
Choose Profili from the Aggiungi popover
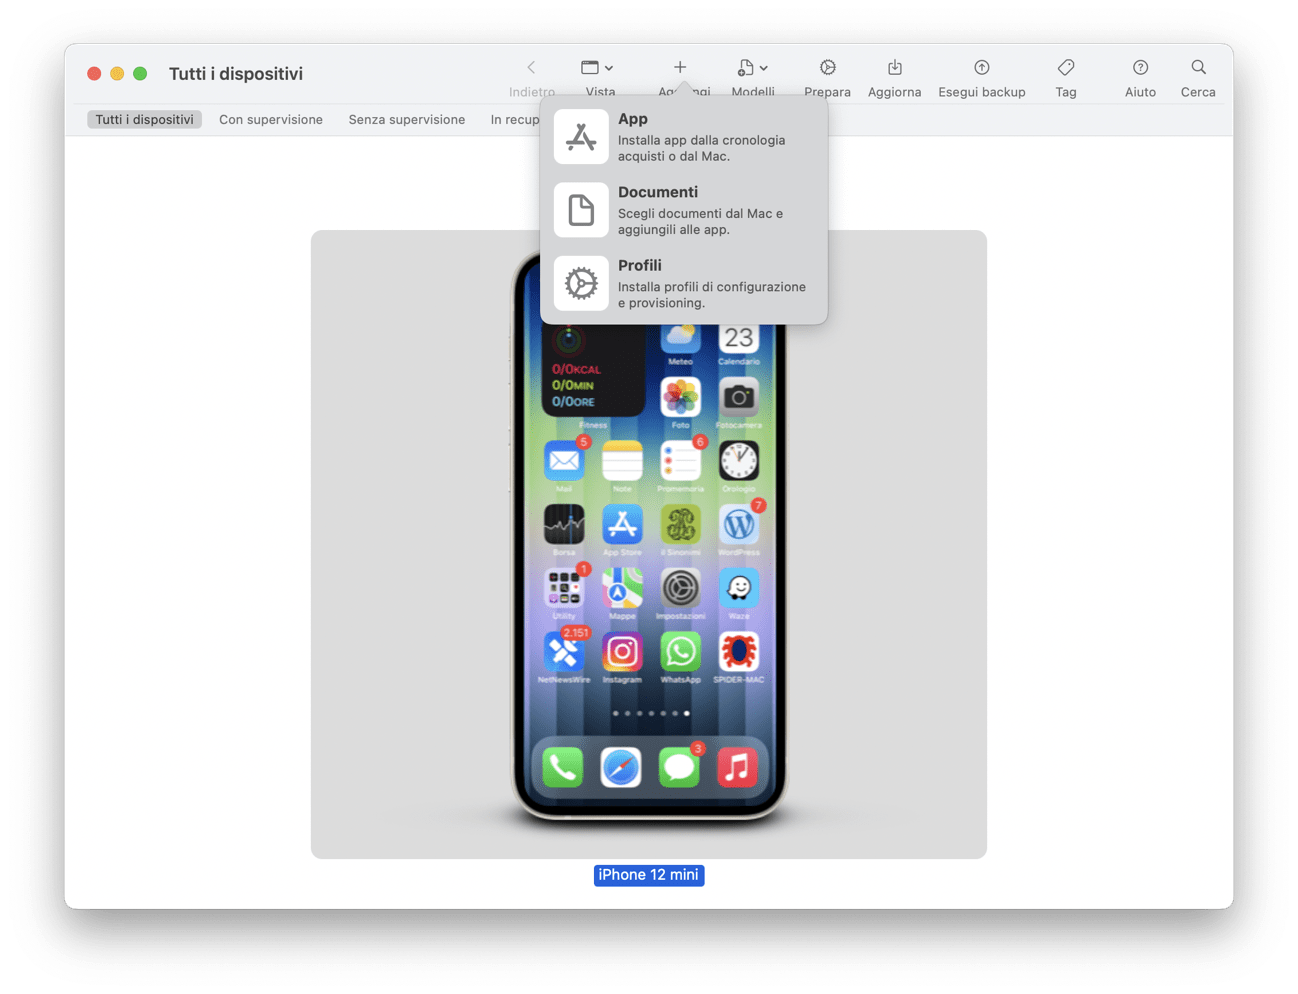tap(684, 283)
